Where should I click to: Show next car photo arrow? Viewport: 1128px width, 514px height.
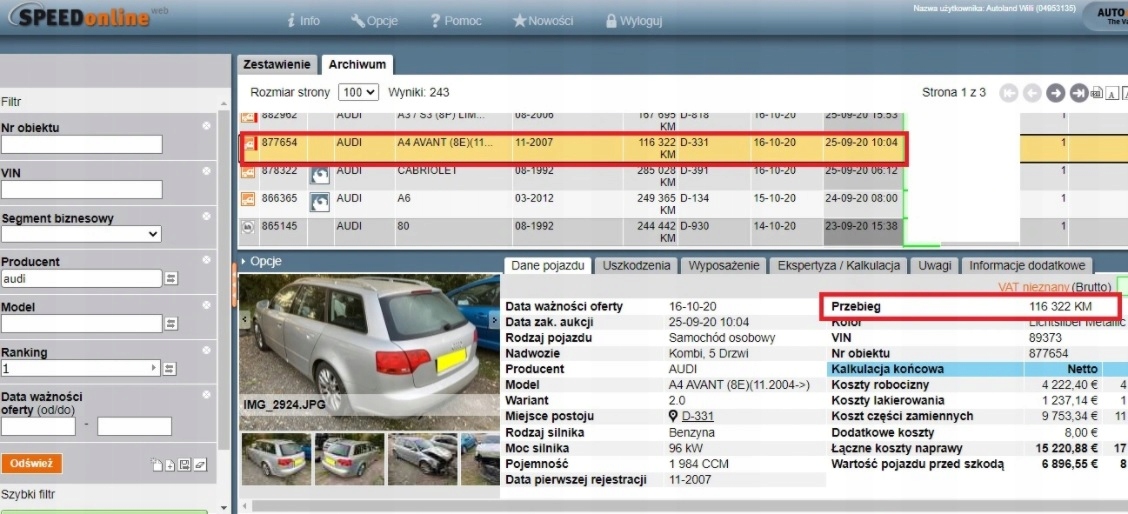[494, 319]
